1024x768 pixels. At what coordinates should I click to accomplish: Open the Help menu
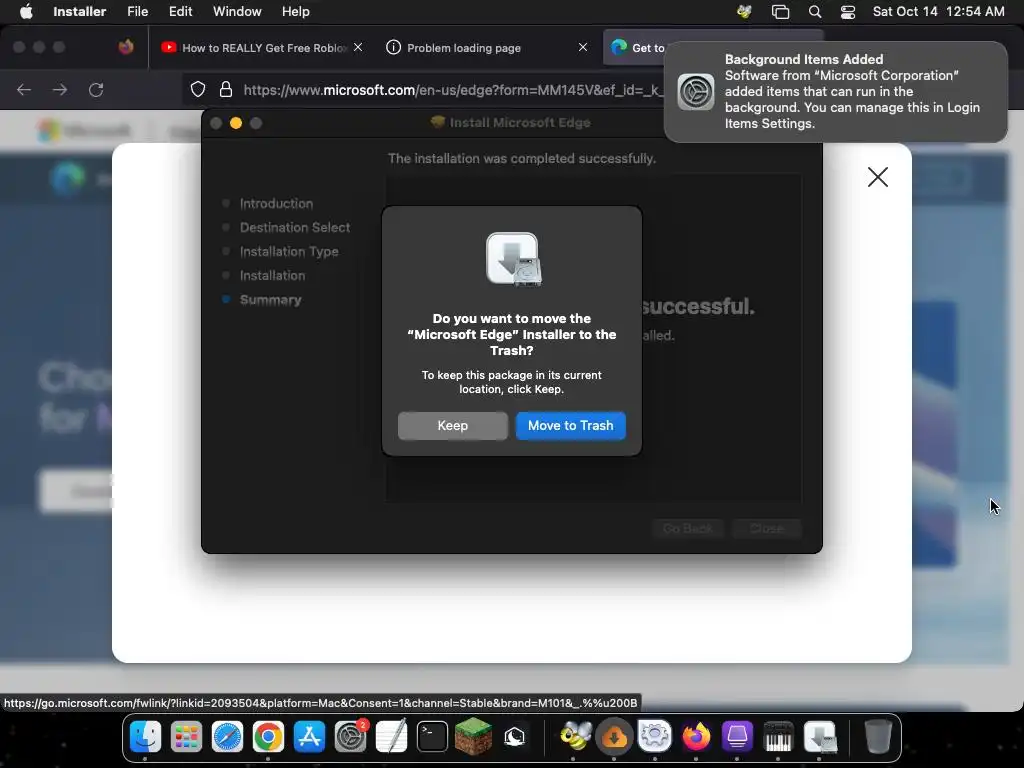[x=295, y=12]
